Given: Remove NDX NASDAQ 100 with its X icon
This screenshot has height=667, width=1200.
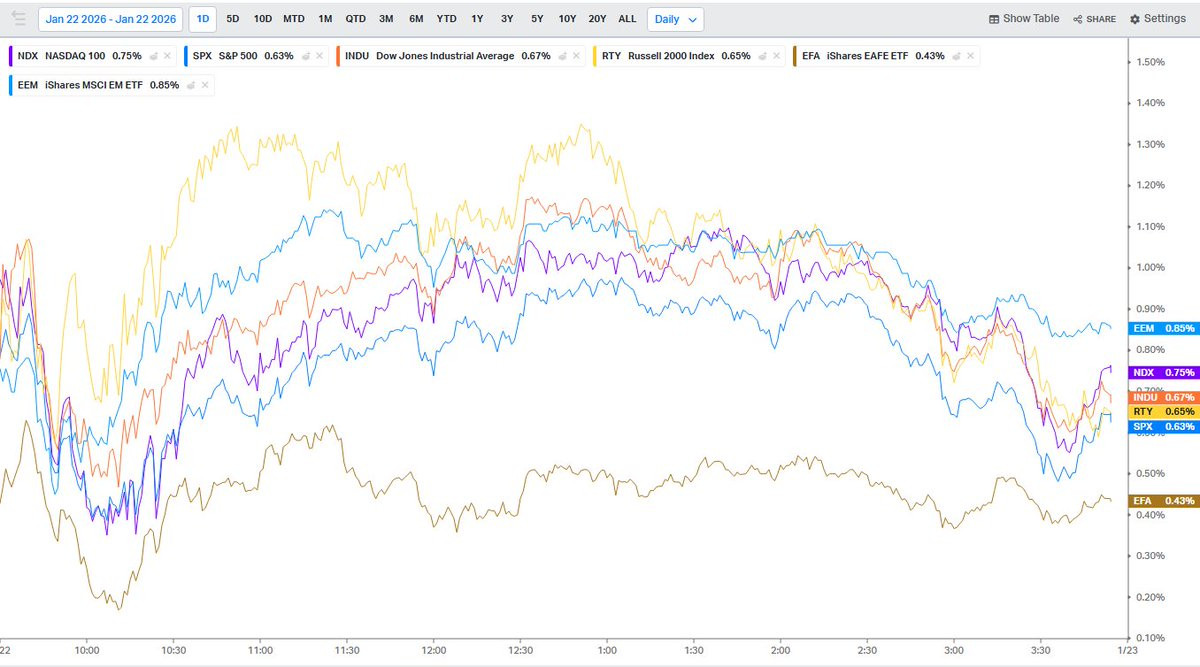Looking at the screenshot, I should (x=167, y=56).
